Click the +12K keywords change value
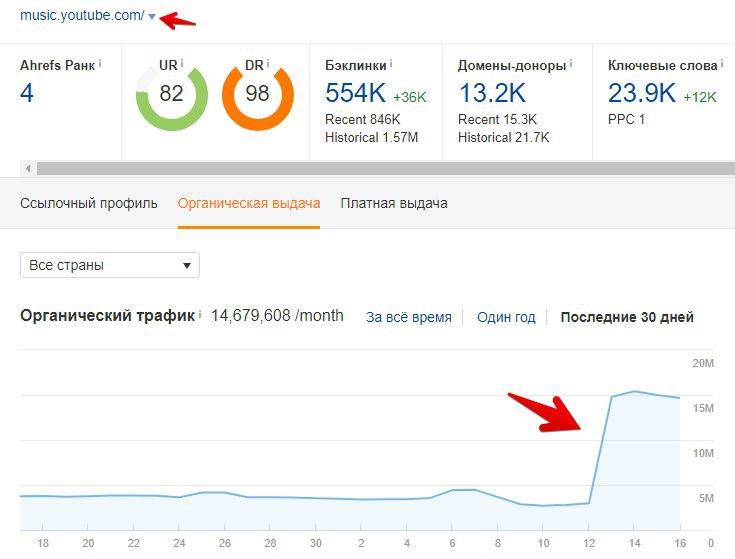The height and width of the screenshot is (559, 735). click(700, 97)
